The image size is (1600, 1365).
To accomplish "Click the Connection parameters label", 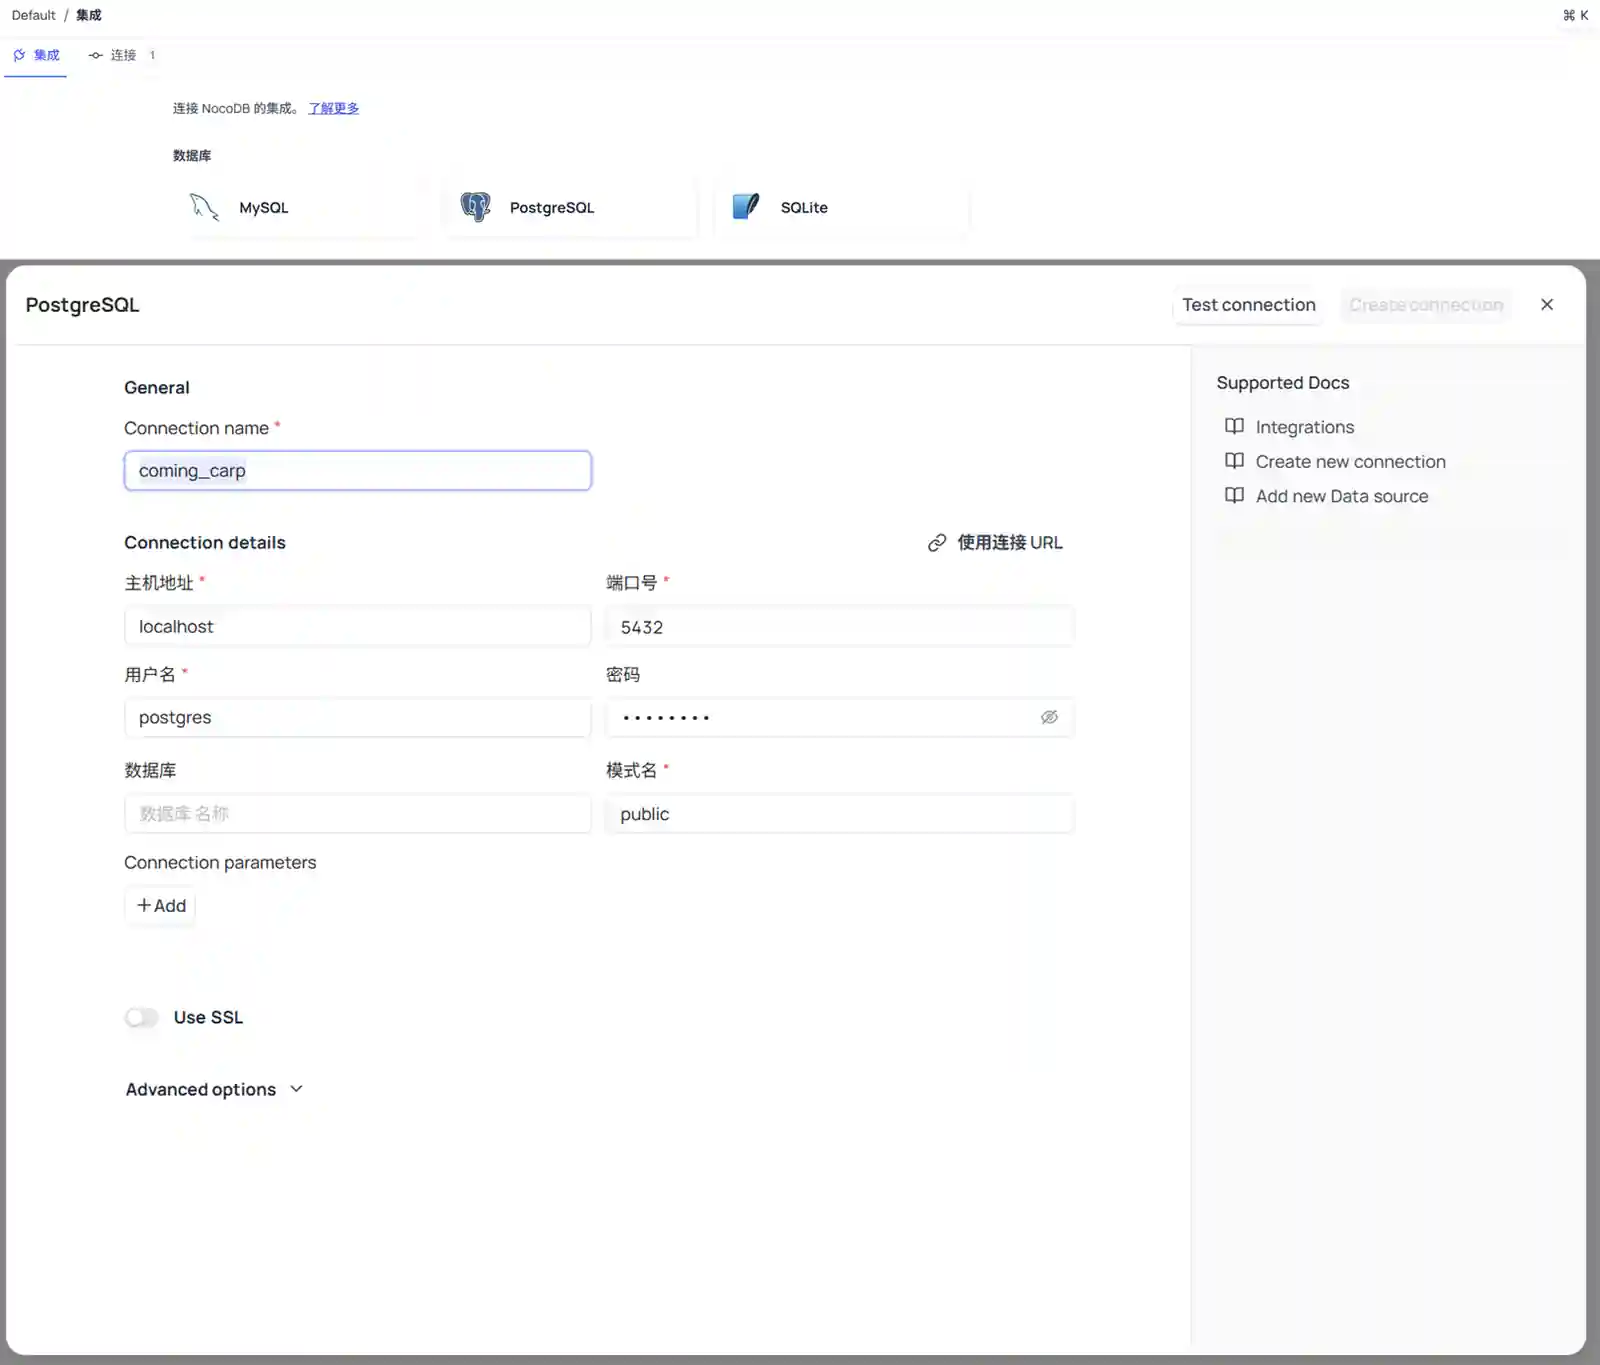I will pyautogui.click(x=220, y=863).
